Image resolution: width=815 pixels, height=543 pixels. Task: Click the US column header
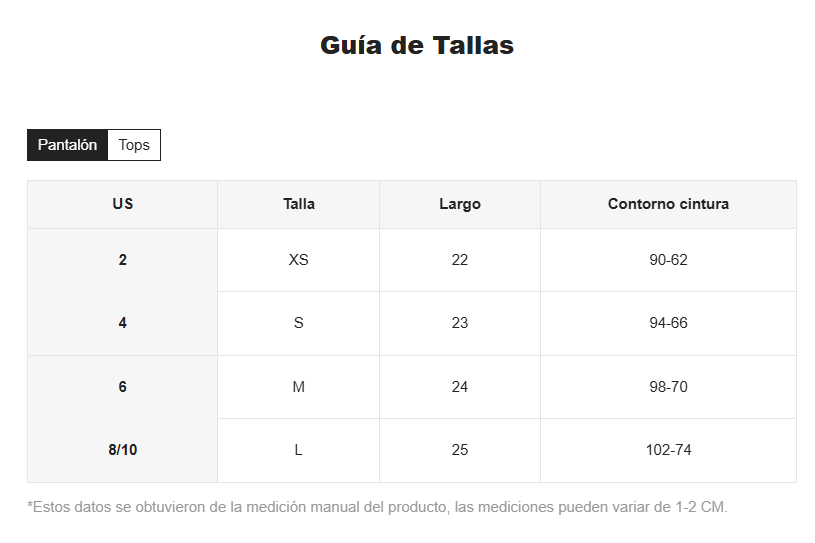coord(123,204)
